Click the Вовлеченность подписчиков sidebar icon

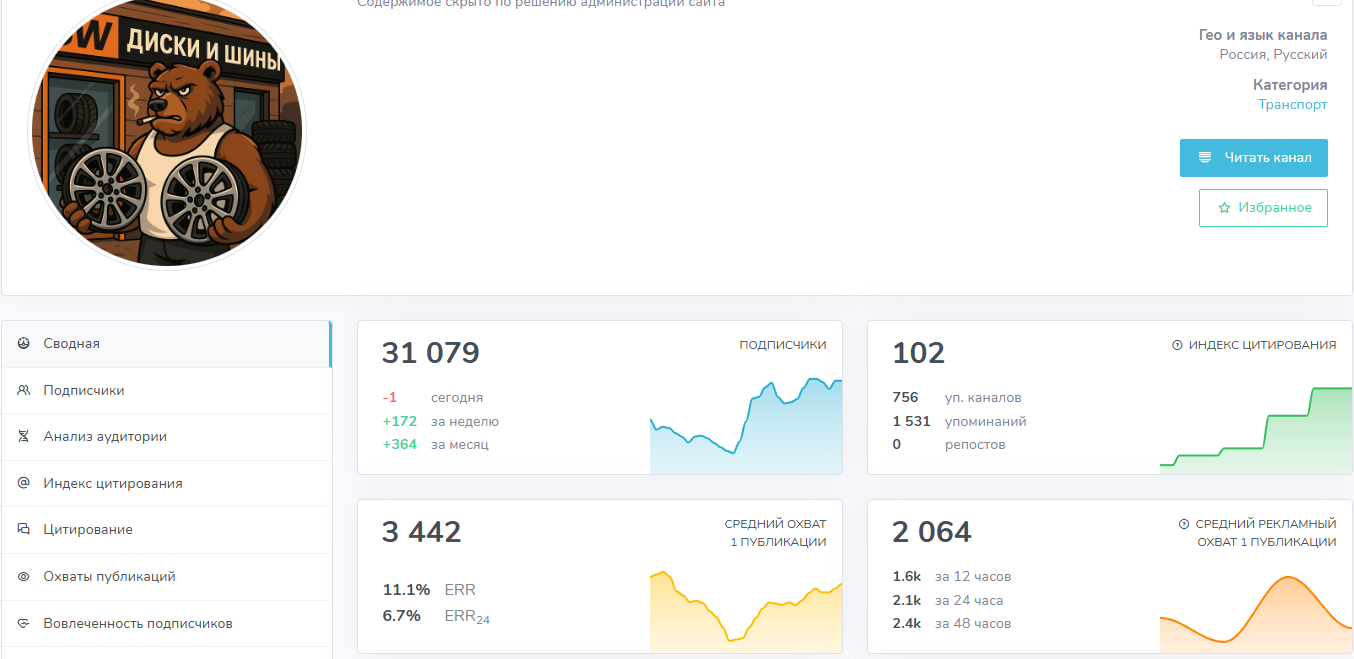click(23, 624)
